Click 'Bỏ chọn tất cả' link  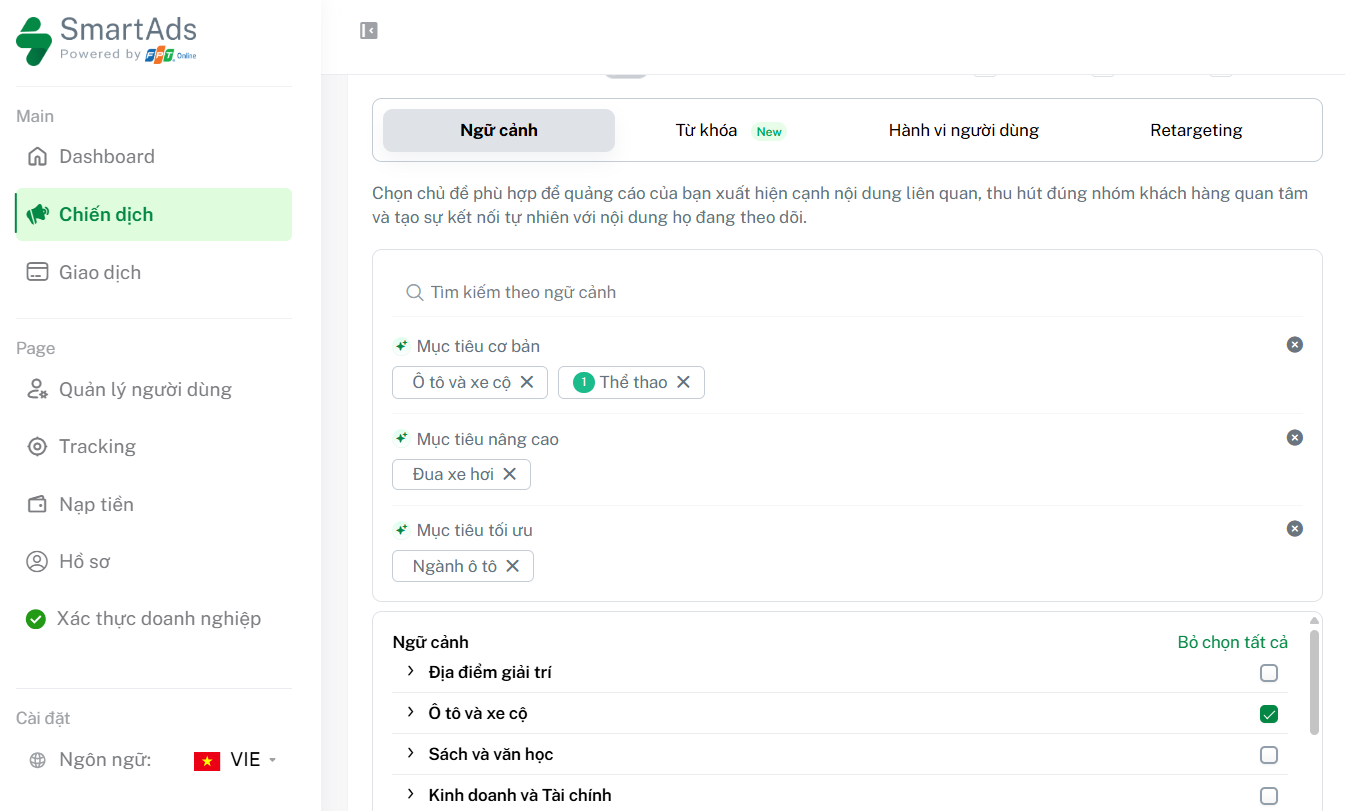tap(1232, 642)
